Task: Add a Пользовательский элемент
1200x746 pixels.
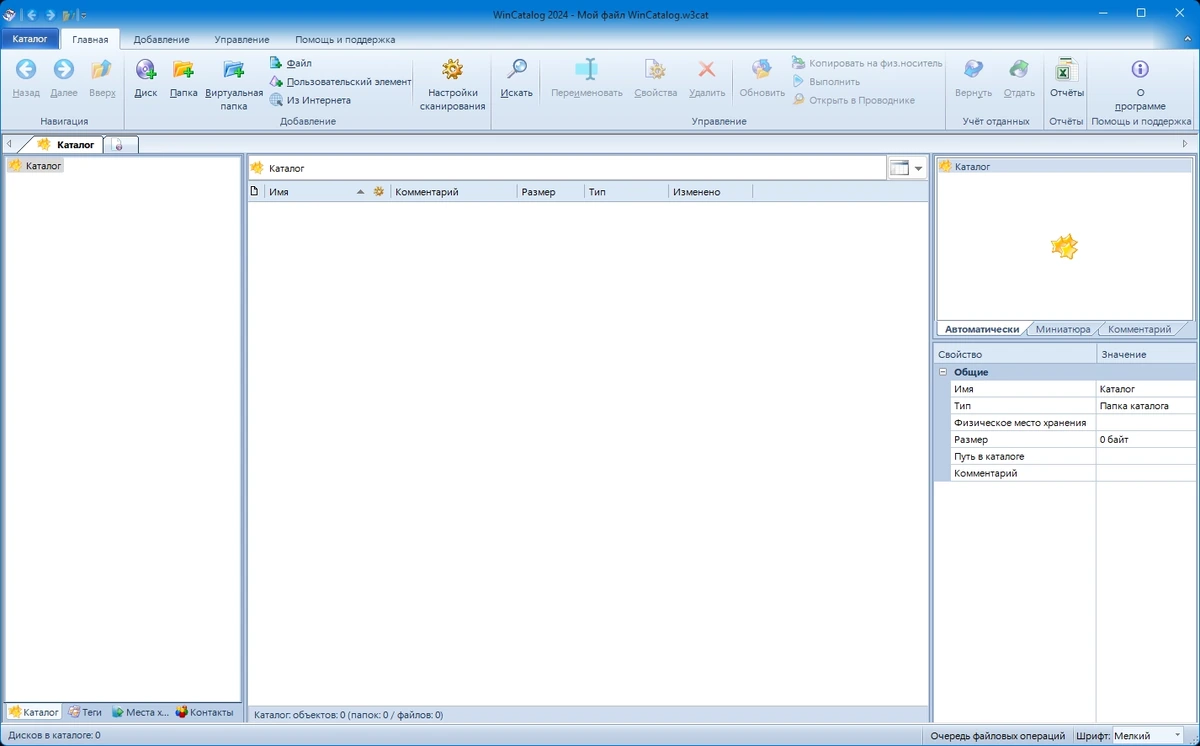Action: 340,81
